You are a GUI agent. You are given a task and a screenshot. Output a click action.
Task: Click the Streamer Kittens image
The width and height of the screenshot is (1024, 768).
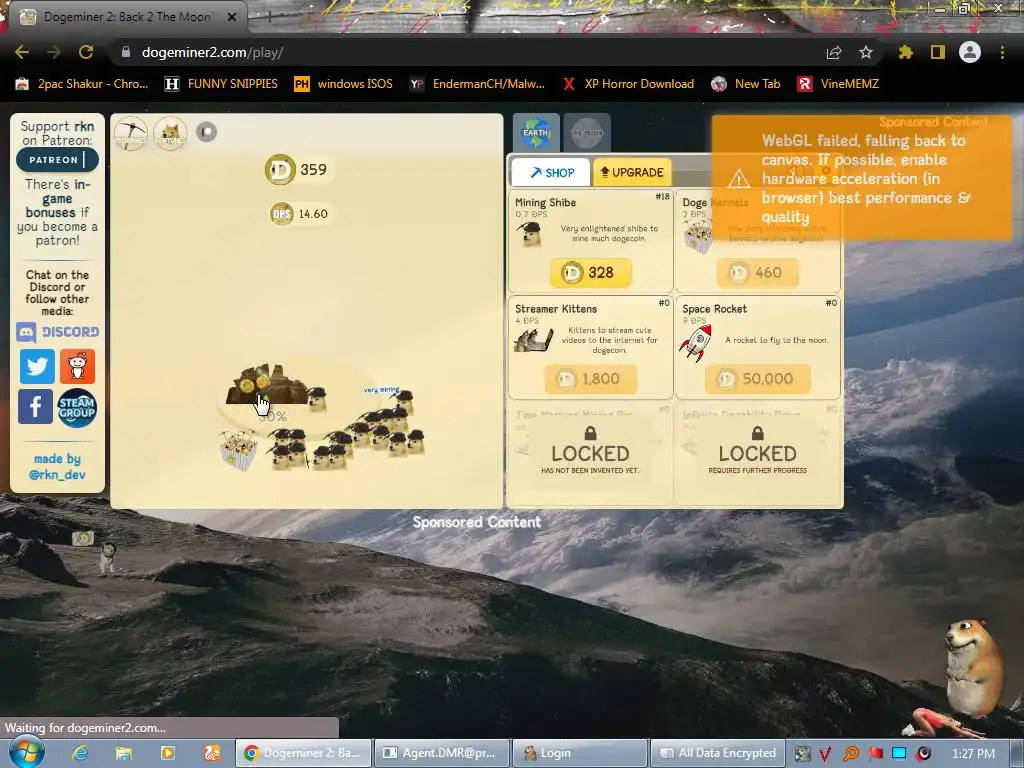tap(534, 340)
